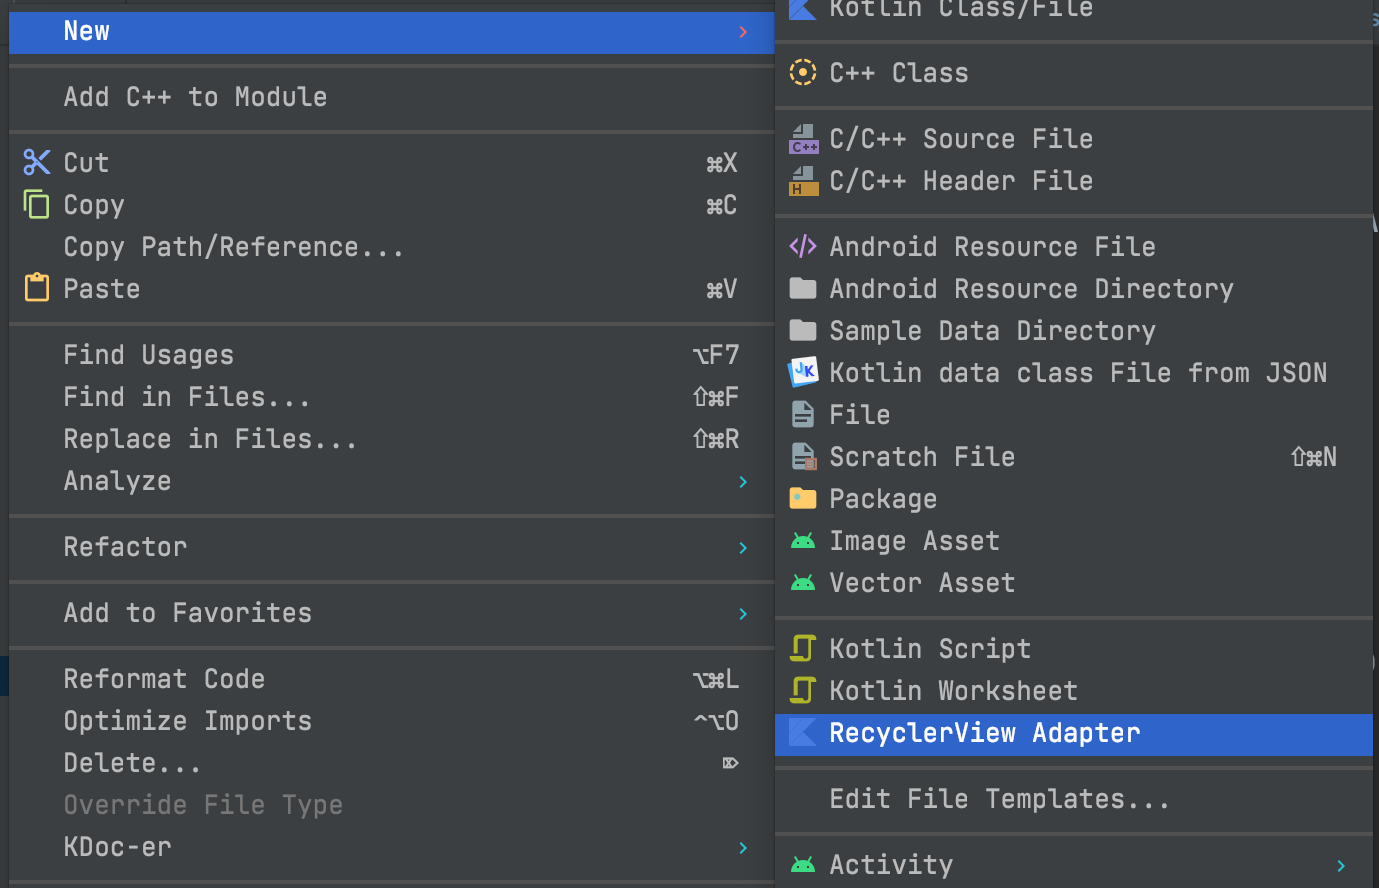Click the Kotlin Class/File icon
The image size is (1379, 888).
click(803, 9)
